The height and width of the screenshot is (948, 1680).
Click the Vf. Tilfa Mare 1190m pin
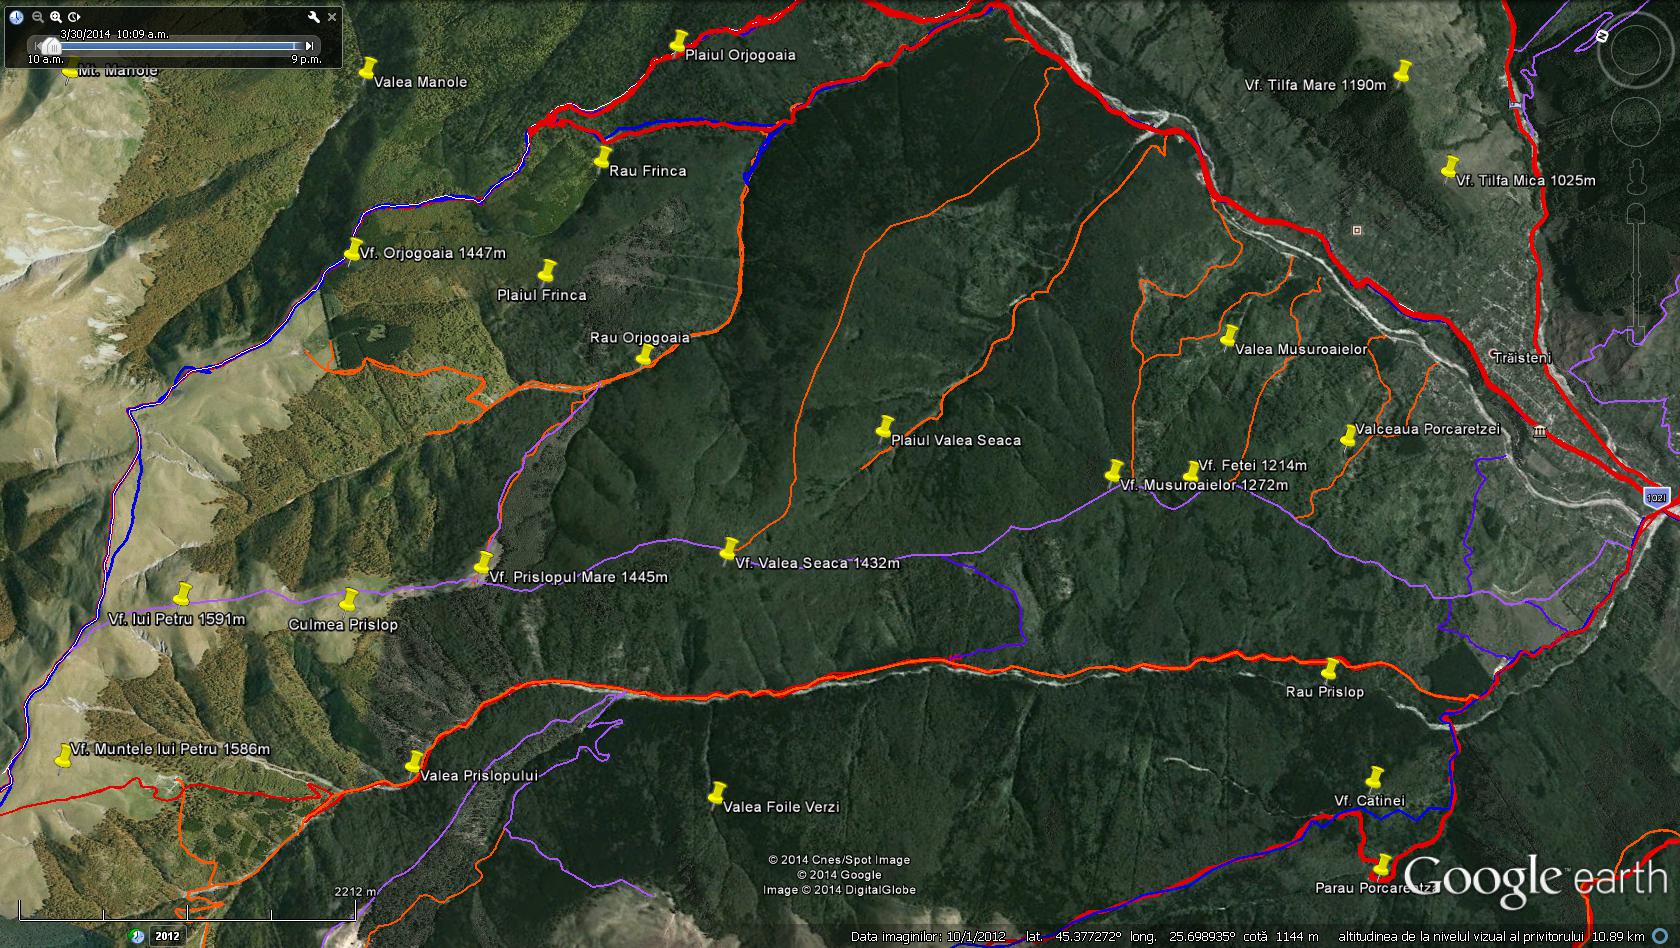point(1402,71)
